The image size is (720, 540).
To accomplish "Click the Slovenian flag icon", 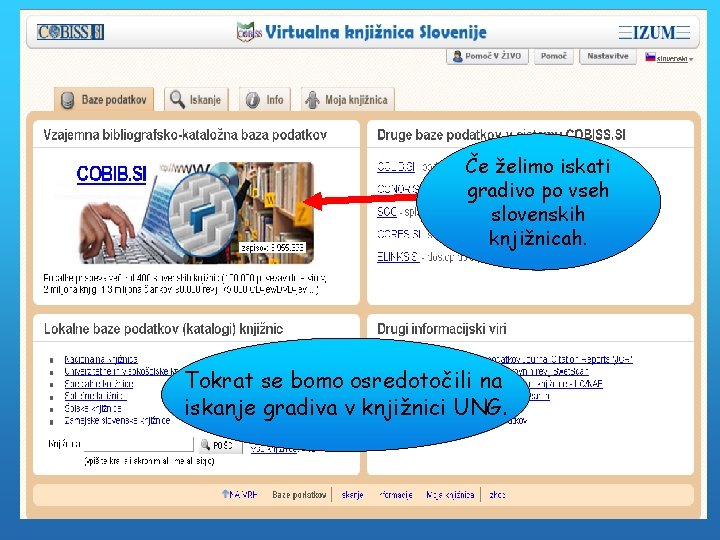I will (x=650, y=57).
